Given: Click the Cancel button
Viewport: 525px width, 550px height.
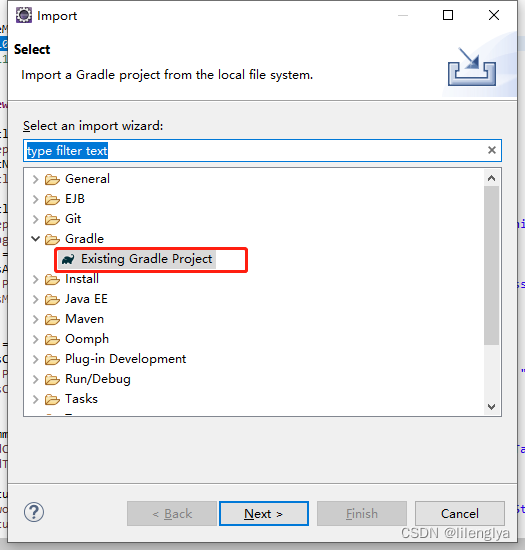Looking at the screenshot, I should tap(460, 514).
